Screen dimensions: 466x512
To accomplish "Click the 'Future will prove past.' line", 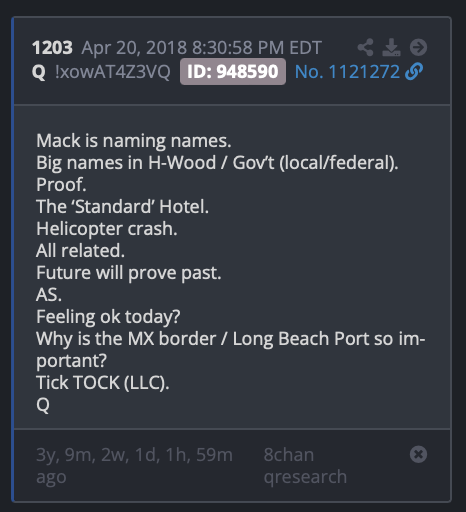I will tap(129, 273).
